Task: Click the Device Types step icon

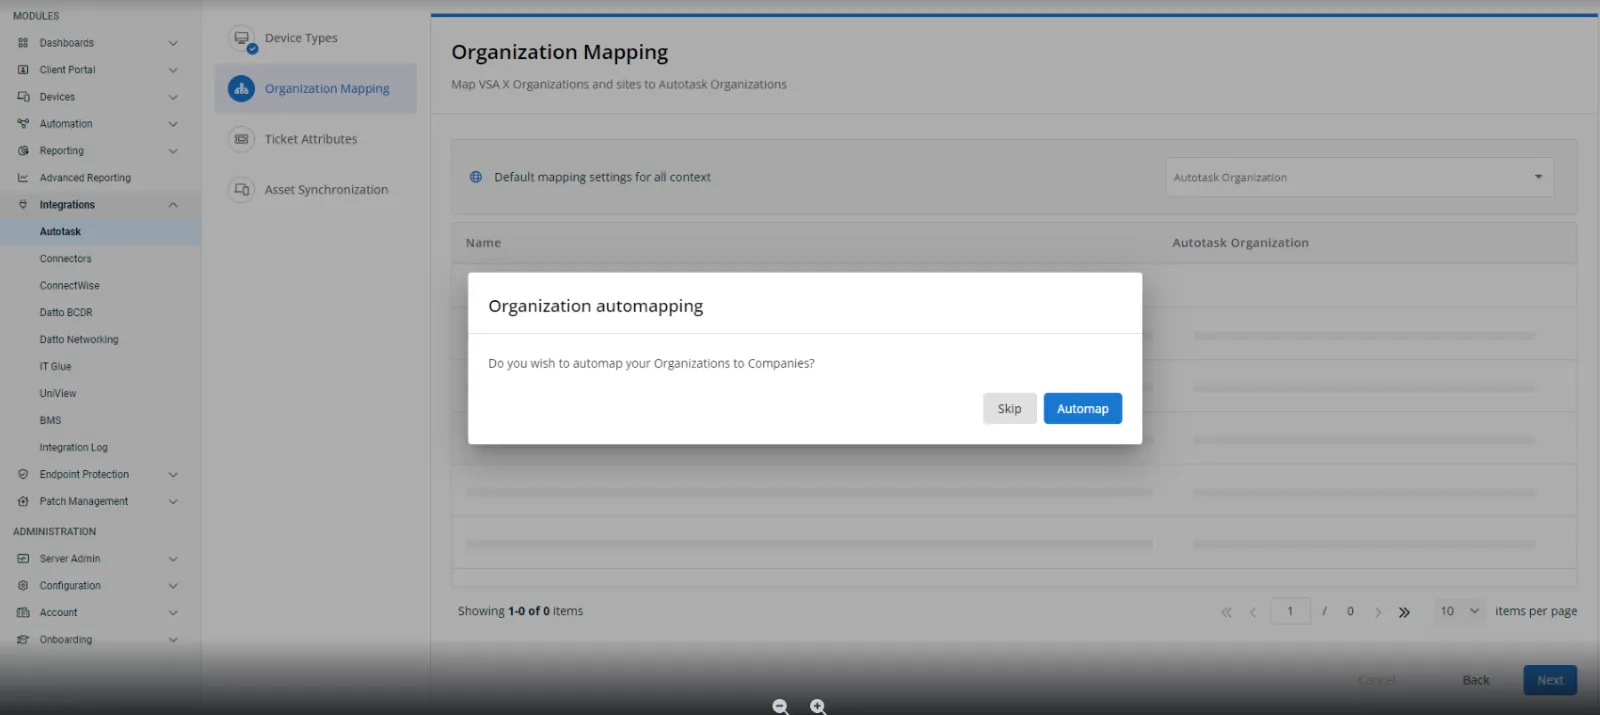Action: tap(242, 39)
